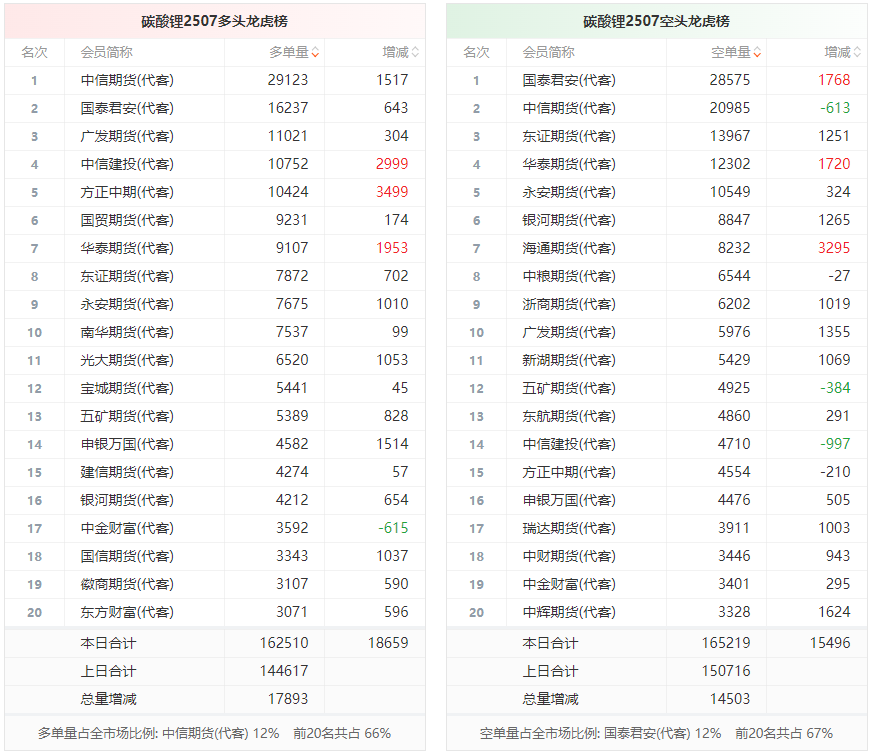The image size is (873, 756).
Task: Select 浙商期货(代客) row
Action: click(657, 304)
